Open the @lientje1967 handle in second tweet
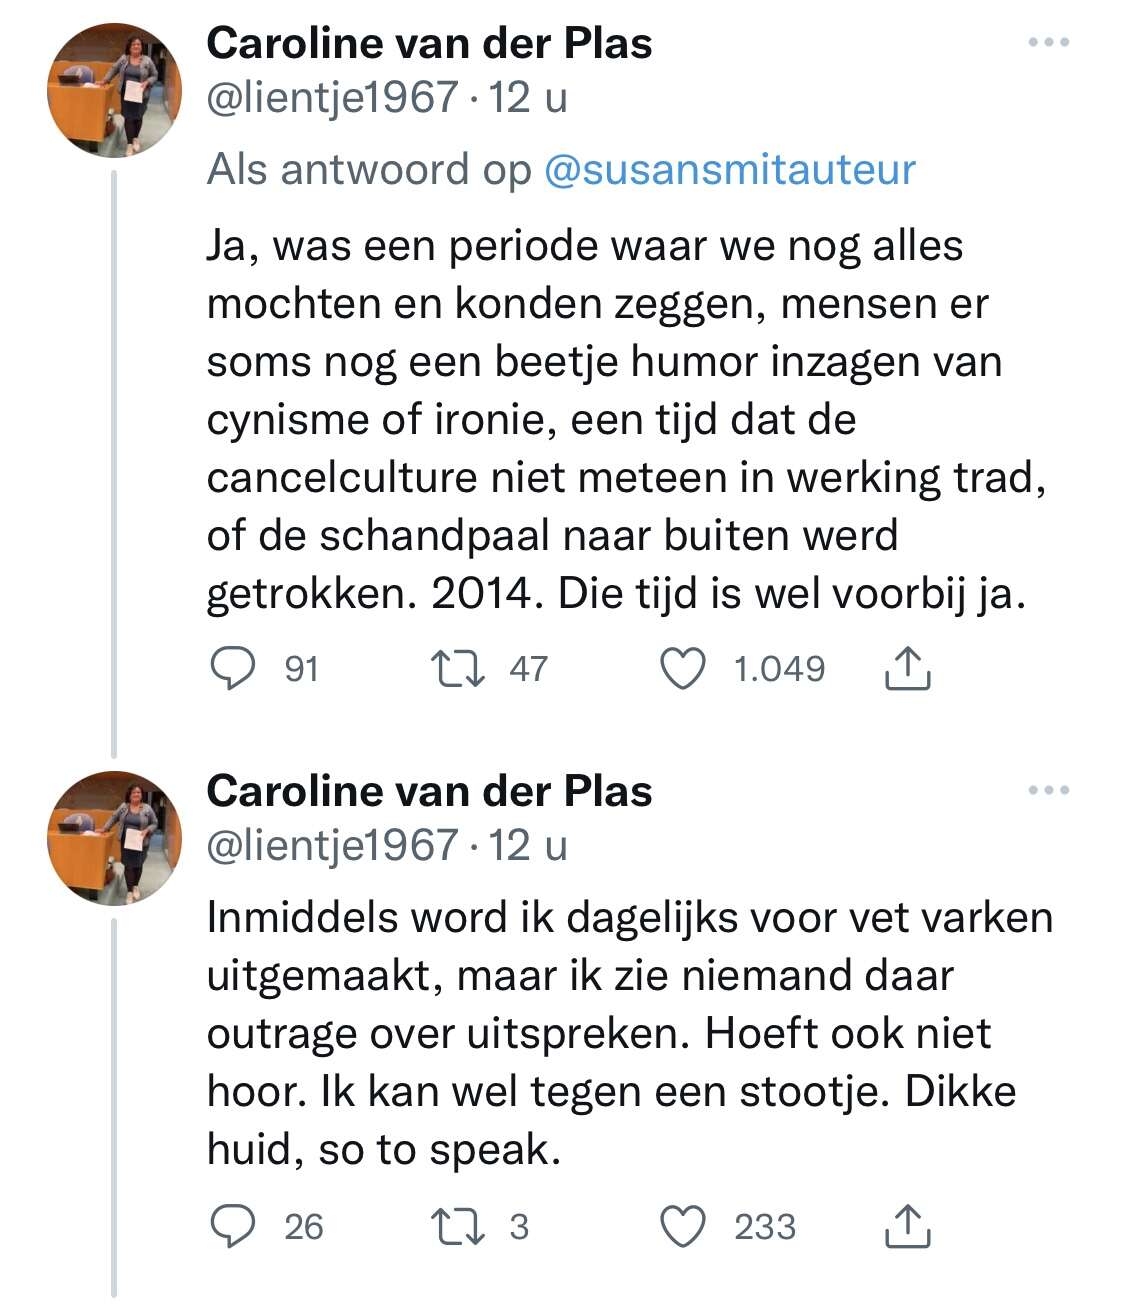1124x1313 pixels. 332,846
